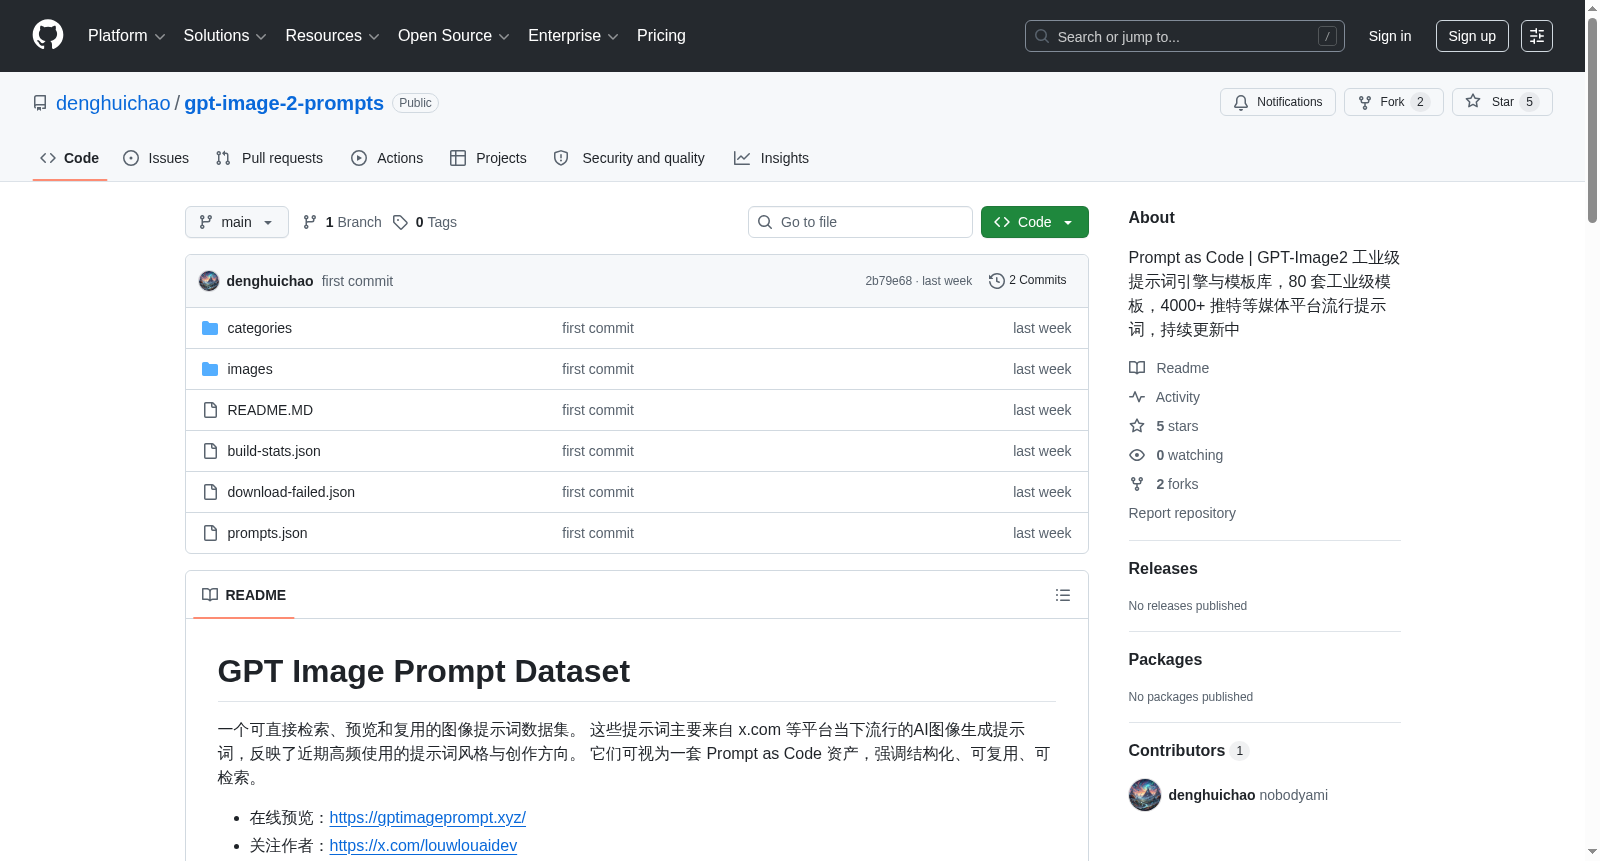This screenshot has width=1600, height=861.
Task: Open the Pricing page
Action: click(661, 36)
